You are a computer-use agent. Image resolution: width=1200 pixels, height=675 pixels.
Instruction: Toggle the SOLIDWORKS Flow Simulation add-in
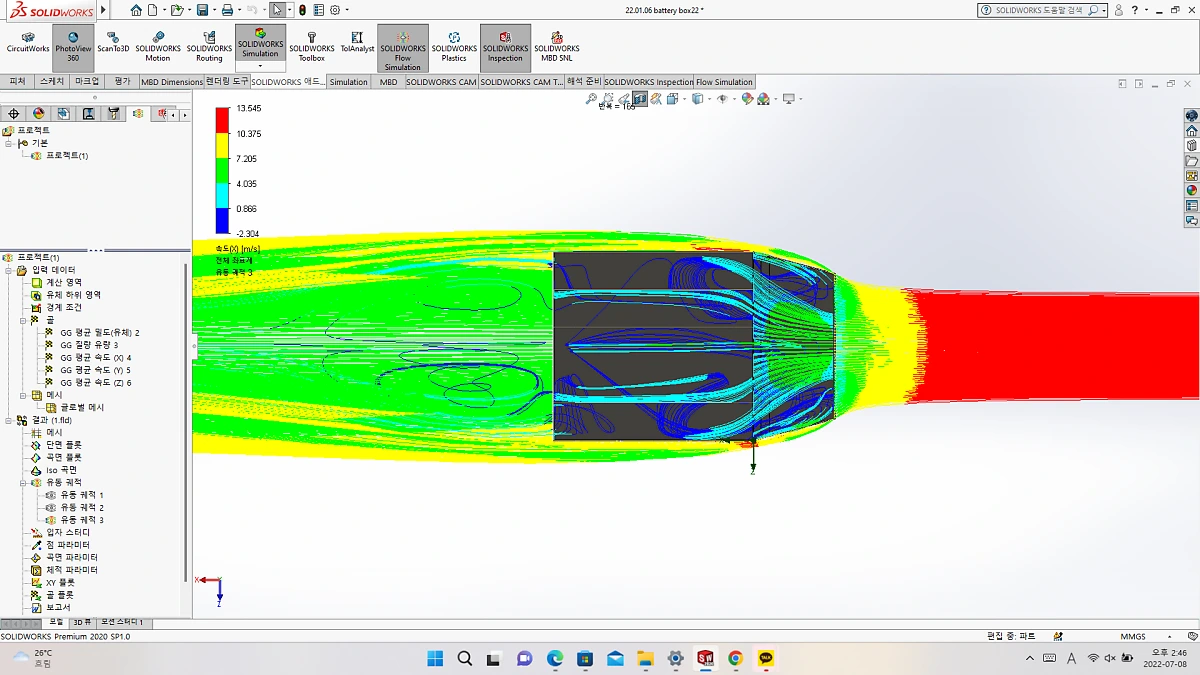pyautogui.click(x=403, y=48)
